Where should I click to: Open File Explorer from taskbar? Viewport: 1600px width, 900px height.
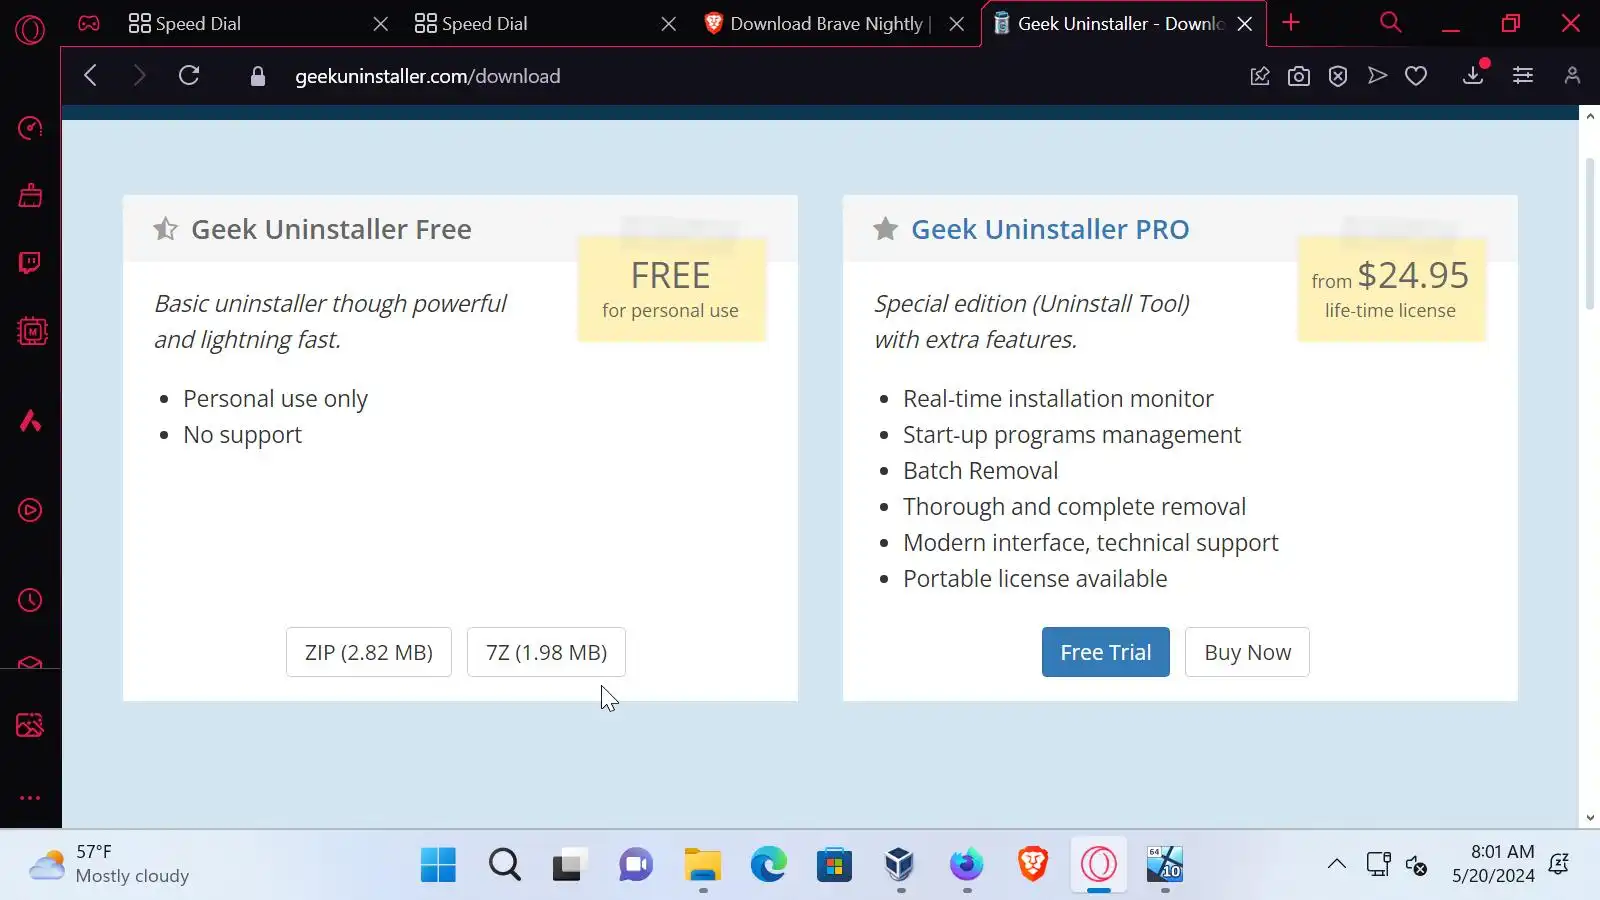click(x=702, y=864)
